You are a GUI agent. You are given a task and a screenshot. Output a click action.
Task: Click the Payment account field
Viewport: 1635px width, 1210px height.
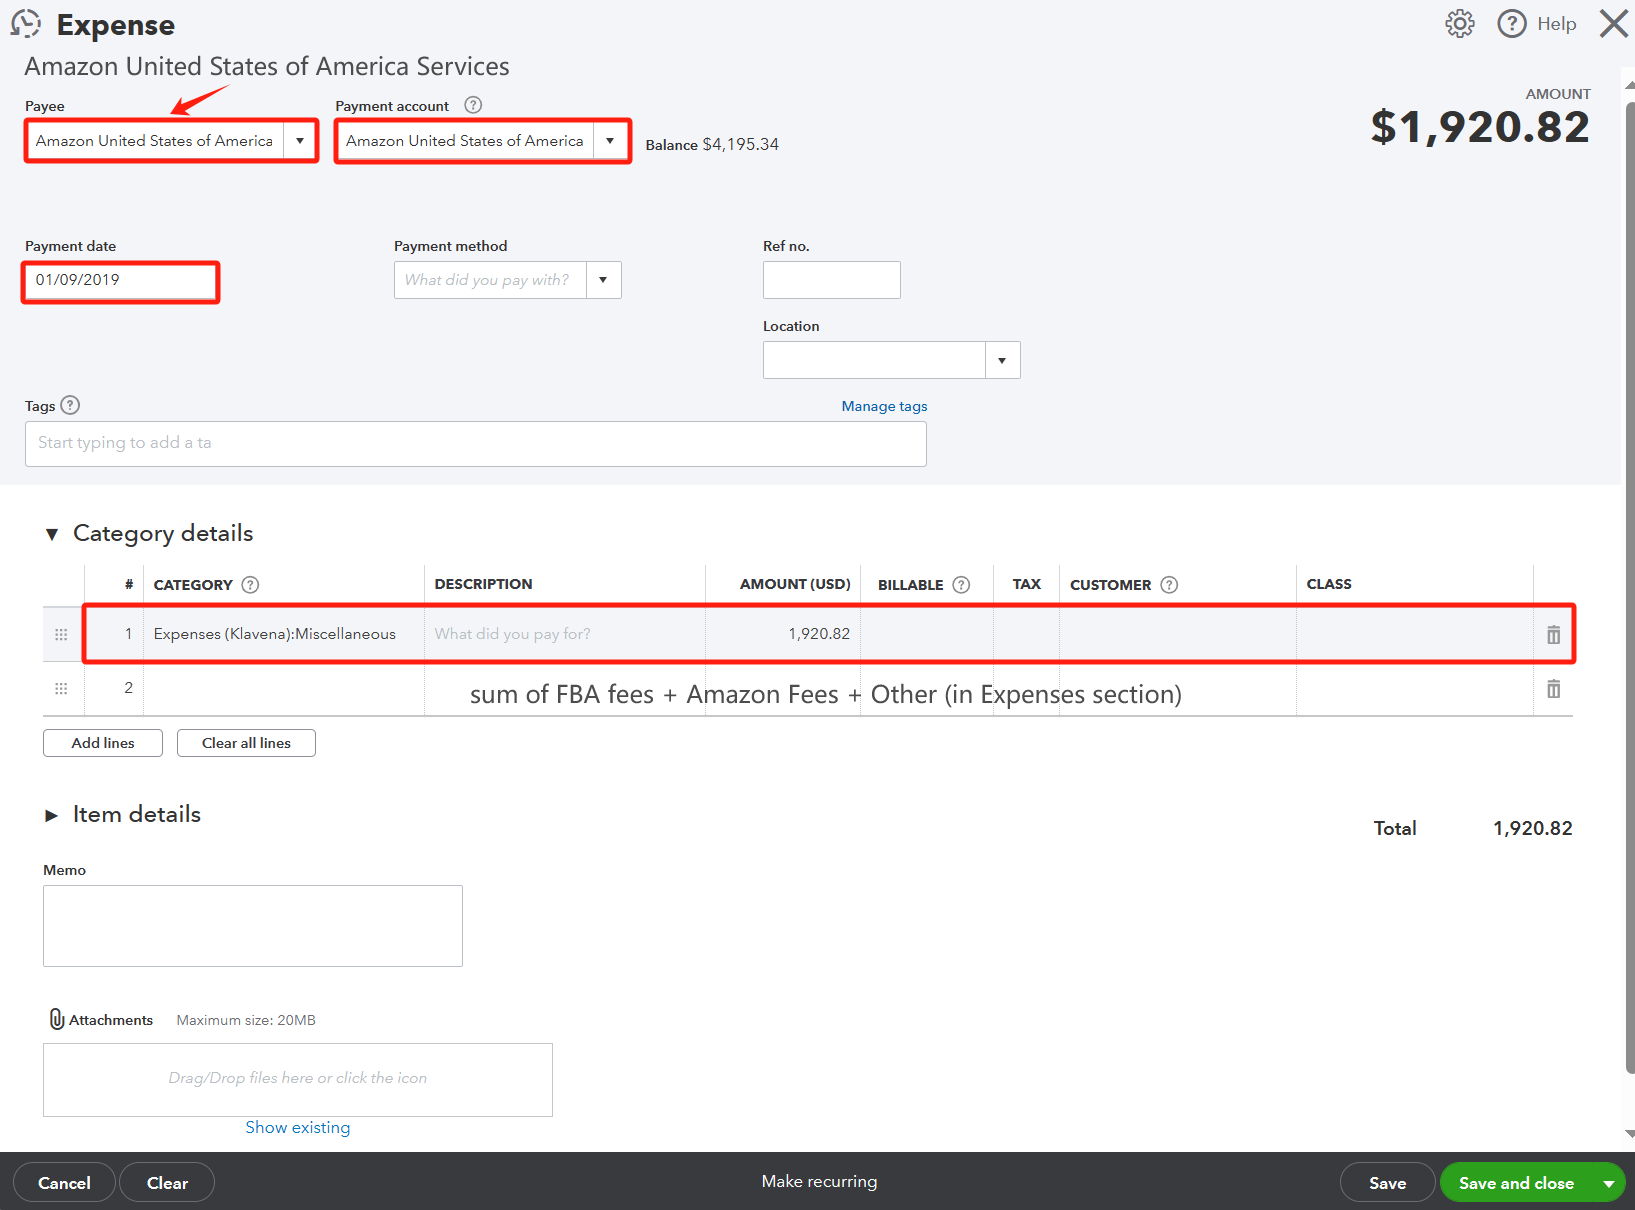point(465,141)
